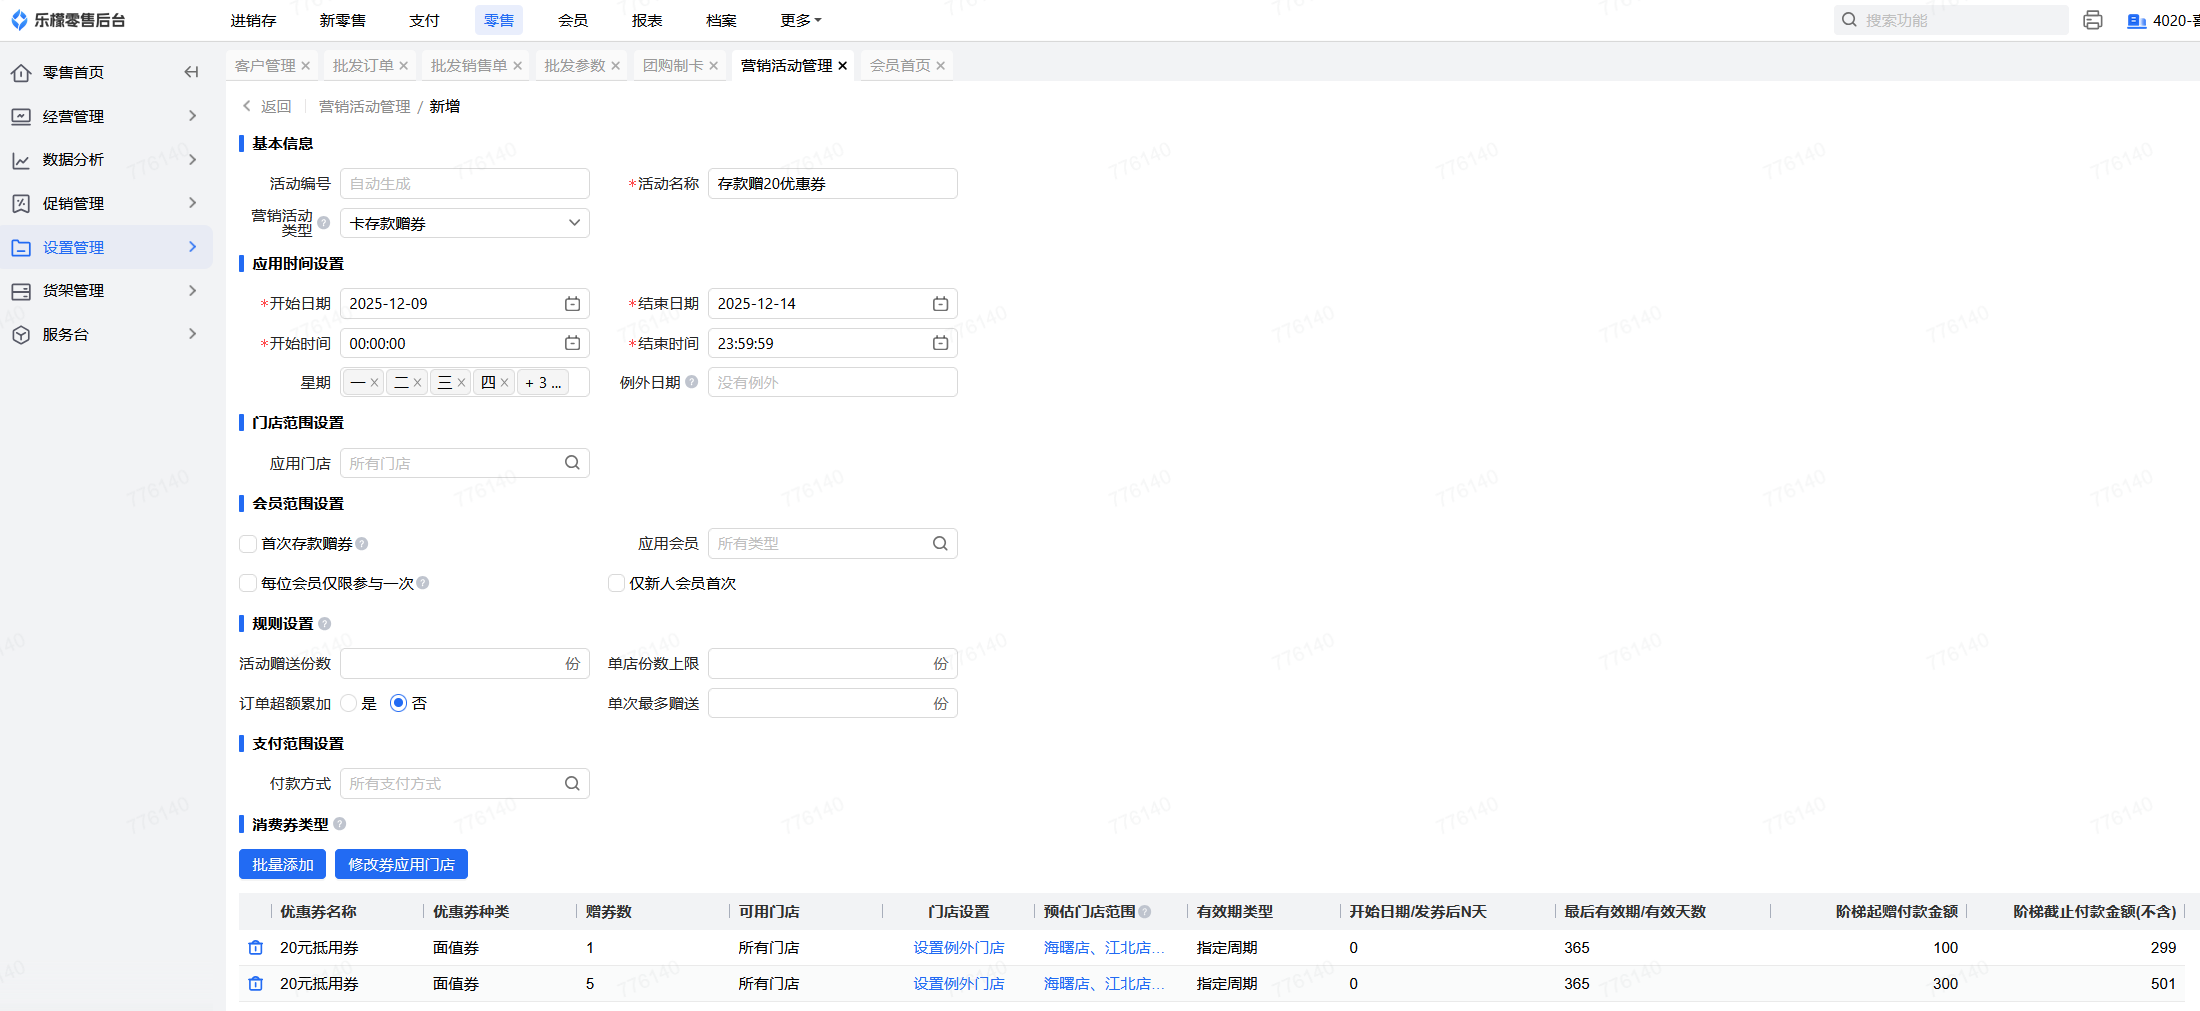Screen dimensions: 2200x1011
Task: Click help icon beside 预估门店范围 column
Action: 1145,911
